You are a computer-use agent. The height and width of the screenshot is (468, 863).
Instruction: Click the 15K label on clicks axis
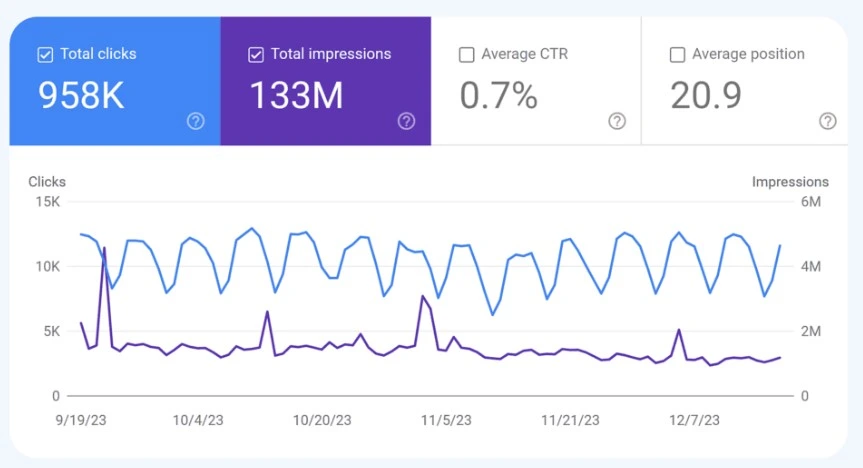[48, 202]
